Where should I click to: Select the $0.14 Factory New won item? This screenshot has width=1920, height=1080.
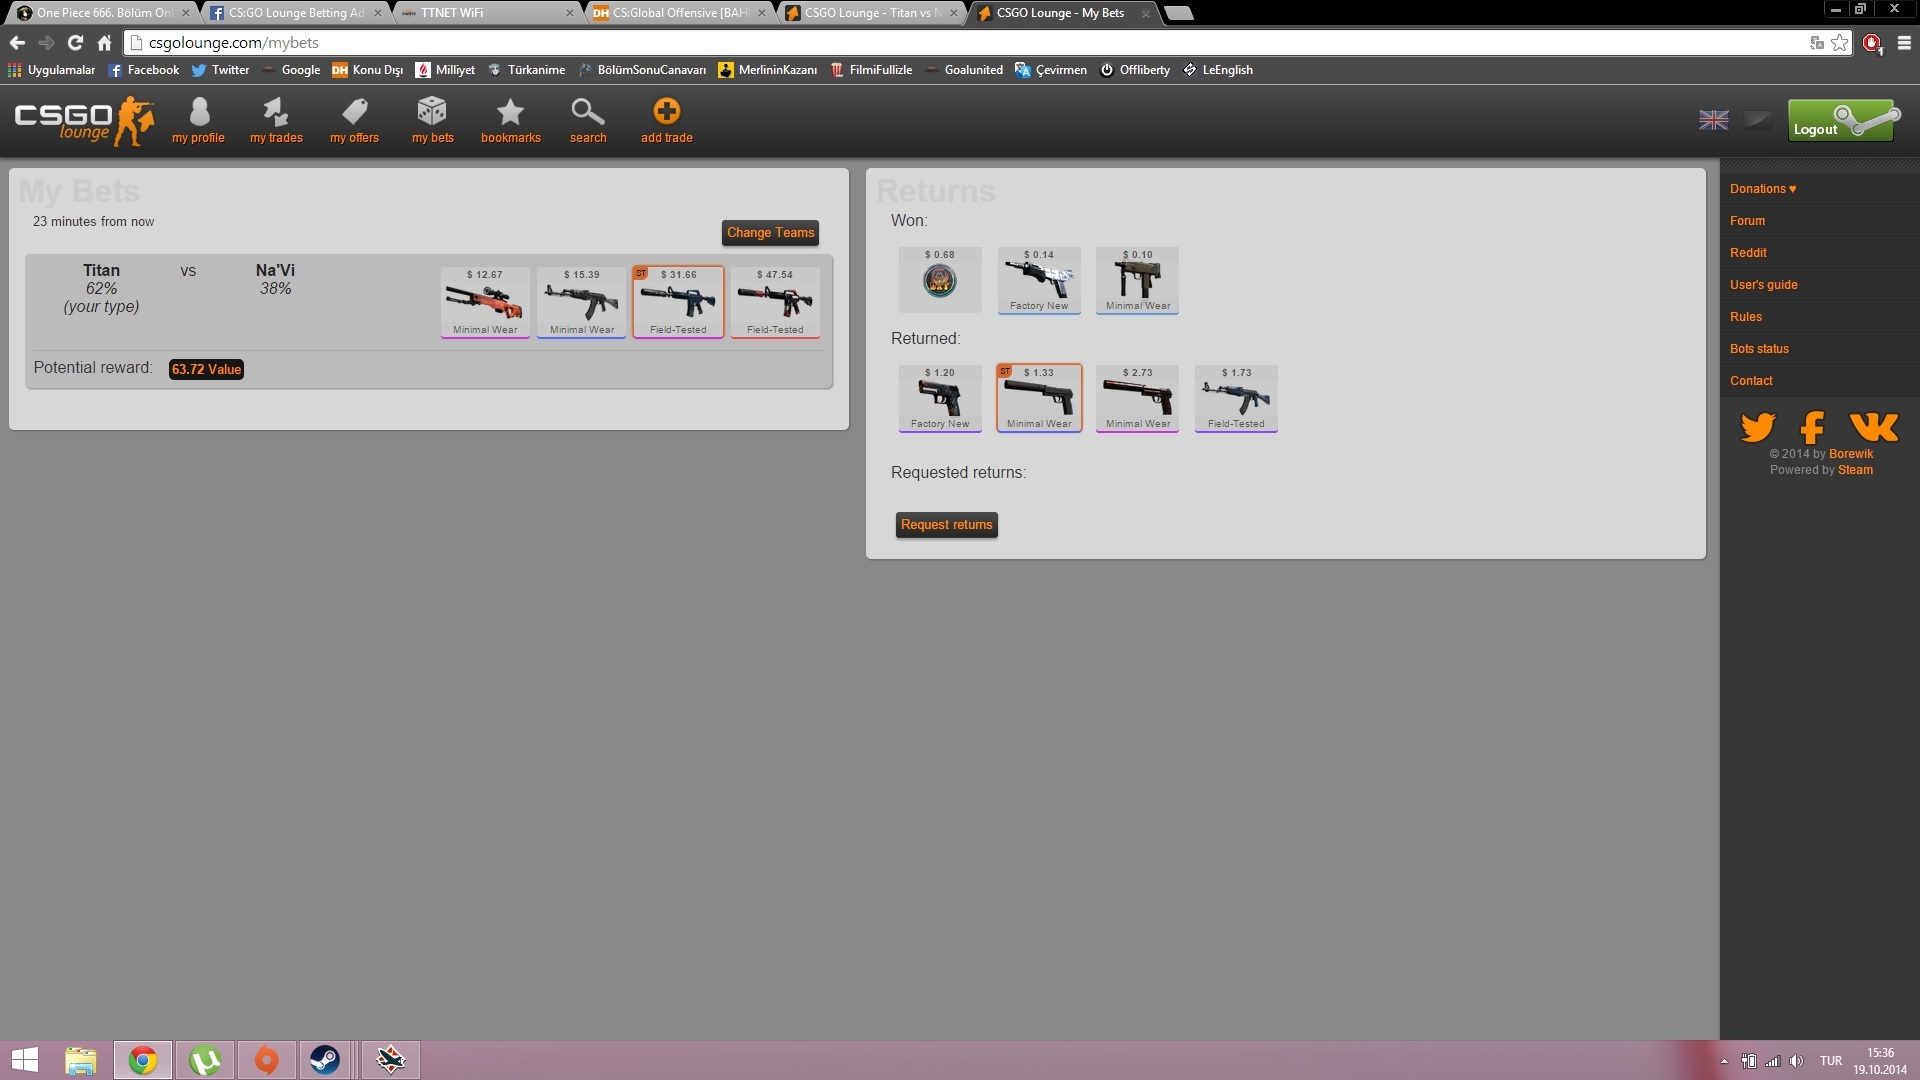(1039, 280)
